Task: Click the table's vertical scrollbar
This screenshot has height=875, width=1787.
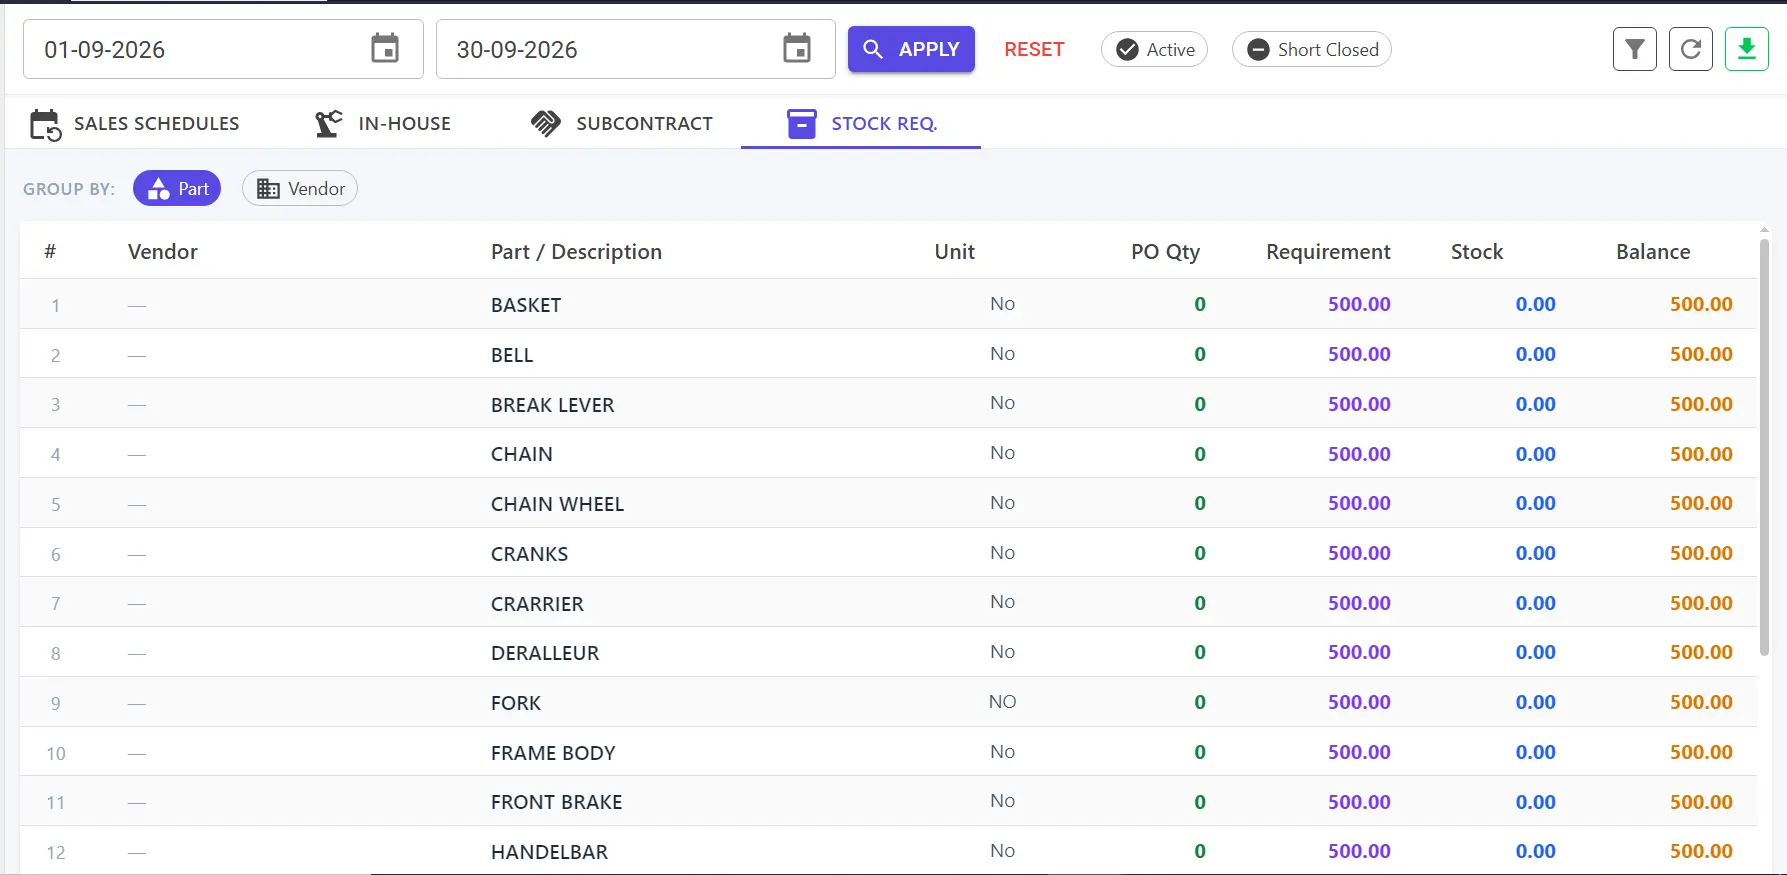Action: coord(1764,446)
